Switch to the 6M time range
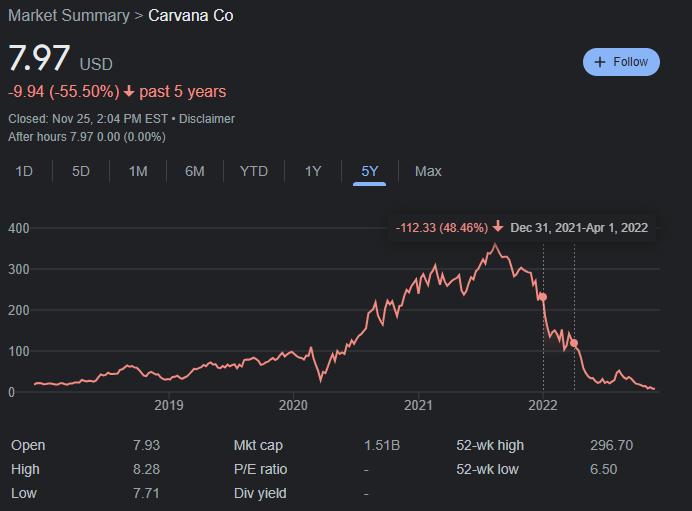 coord(195,171)
